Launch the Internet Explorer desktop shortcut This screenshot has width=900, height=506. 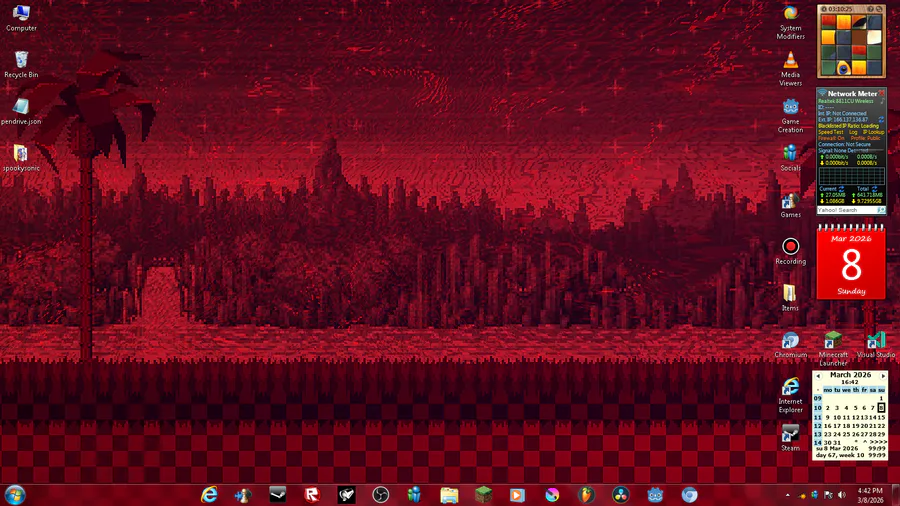tap(790, 395)
